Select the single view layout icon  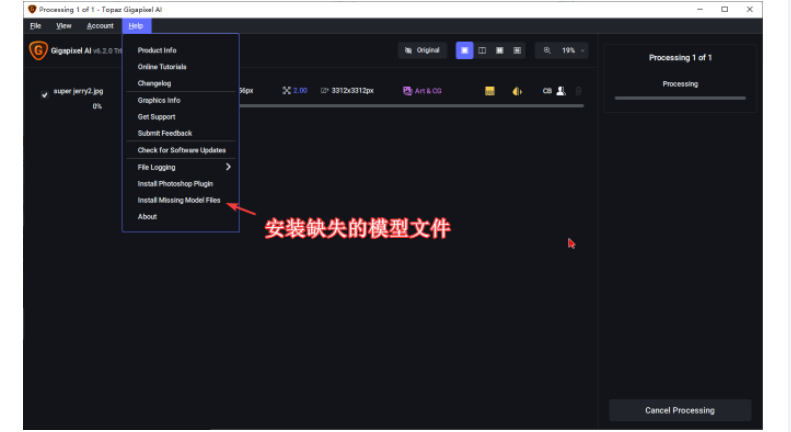[x=465, y=50]
